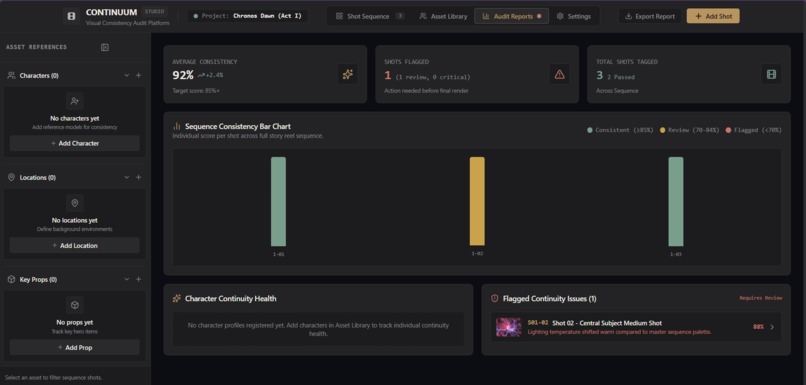Image resolution: width=806 pixels, height=385 pixels.
Task: Click the empty-state prop cube placeholder icon
Action: tap(75, 305)
